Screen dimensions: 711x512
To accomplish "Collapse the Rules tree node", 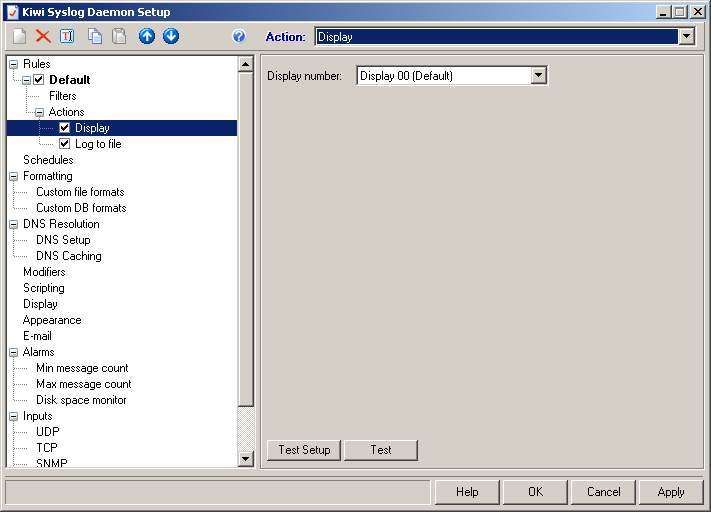I will pos(14,64).
